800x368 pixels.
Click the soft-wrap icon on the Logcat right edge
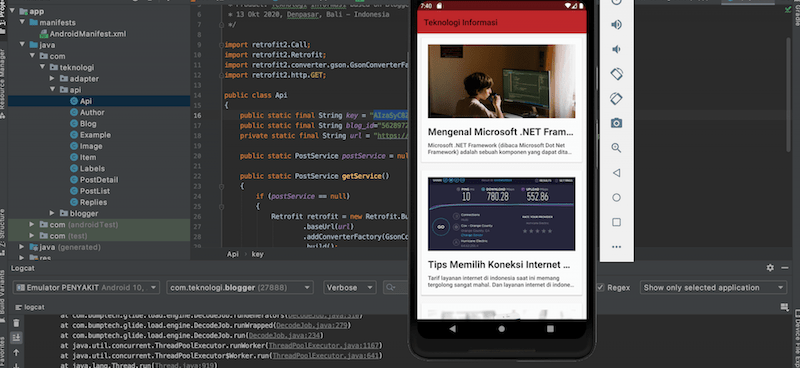(785, 307)
